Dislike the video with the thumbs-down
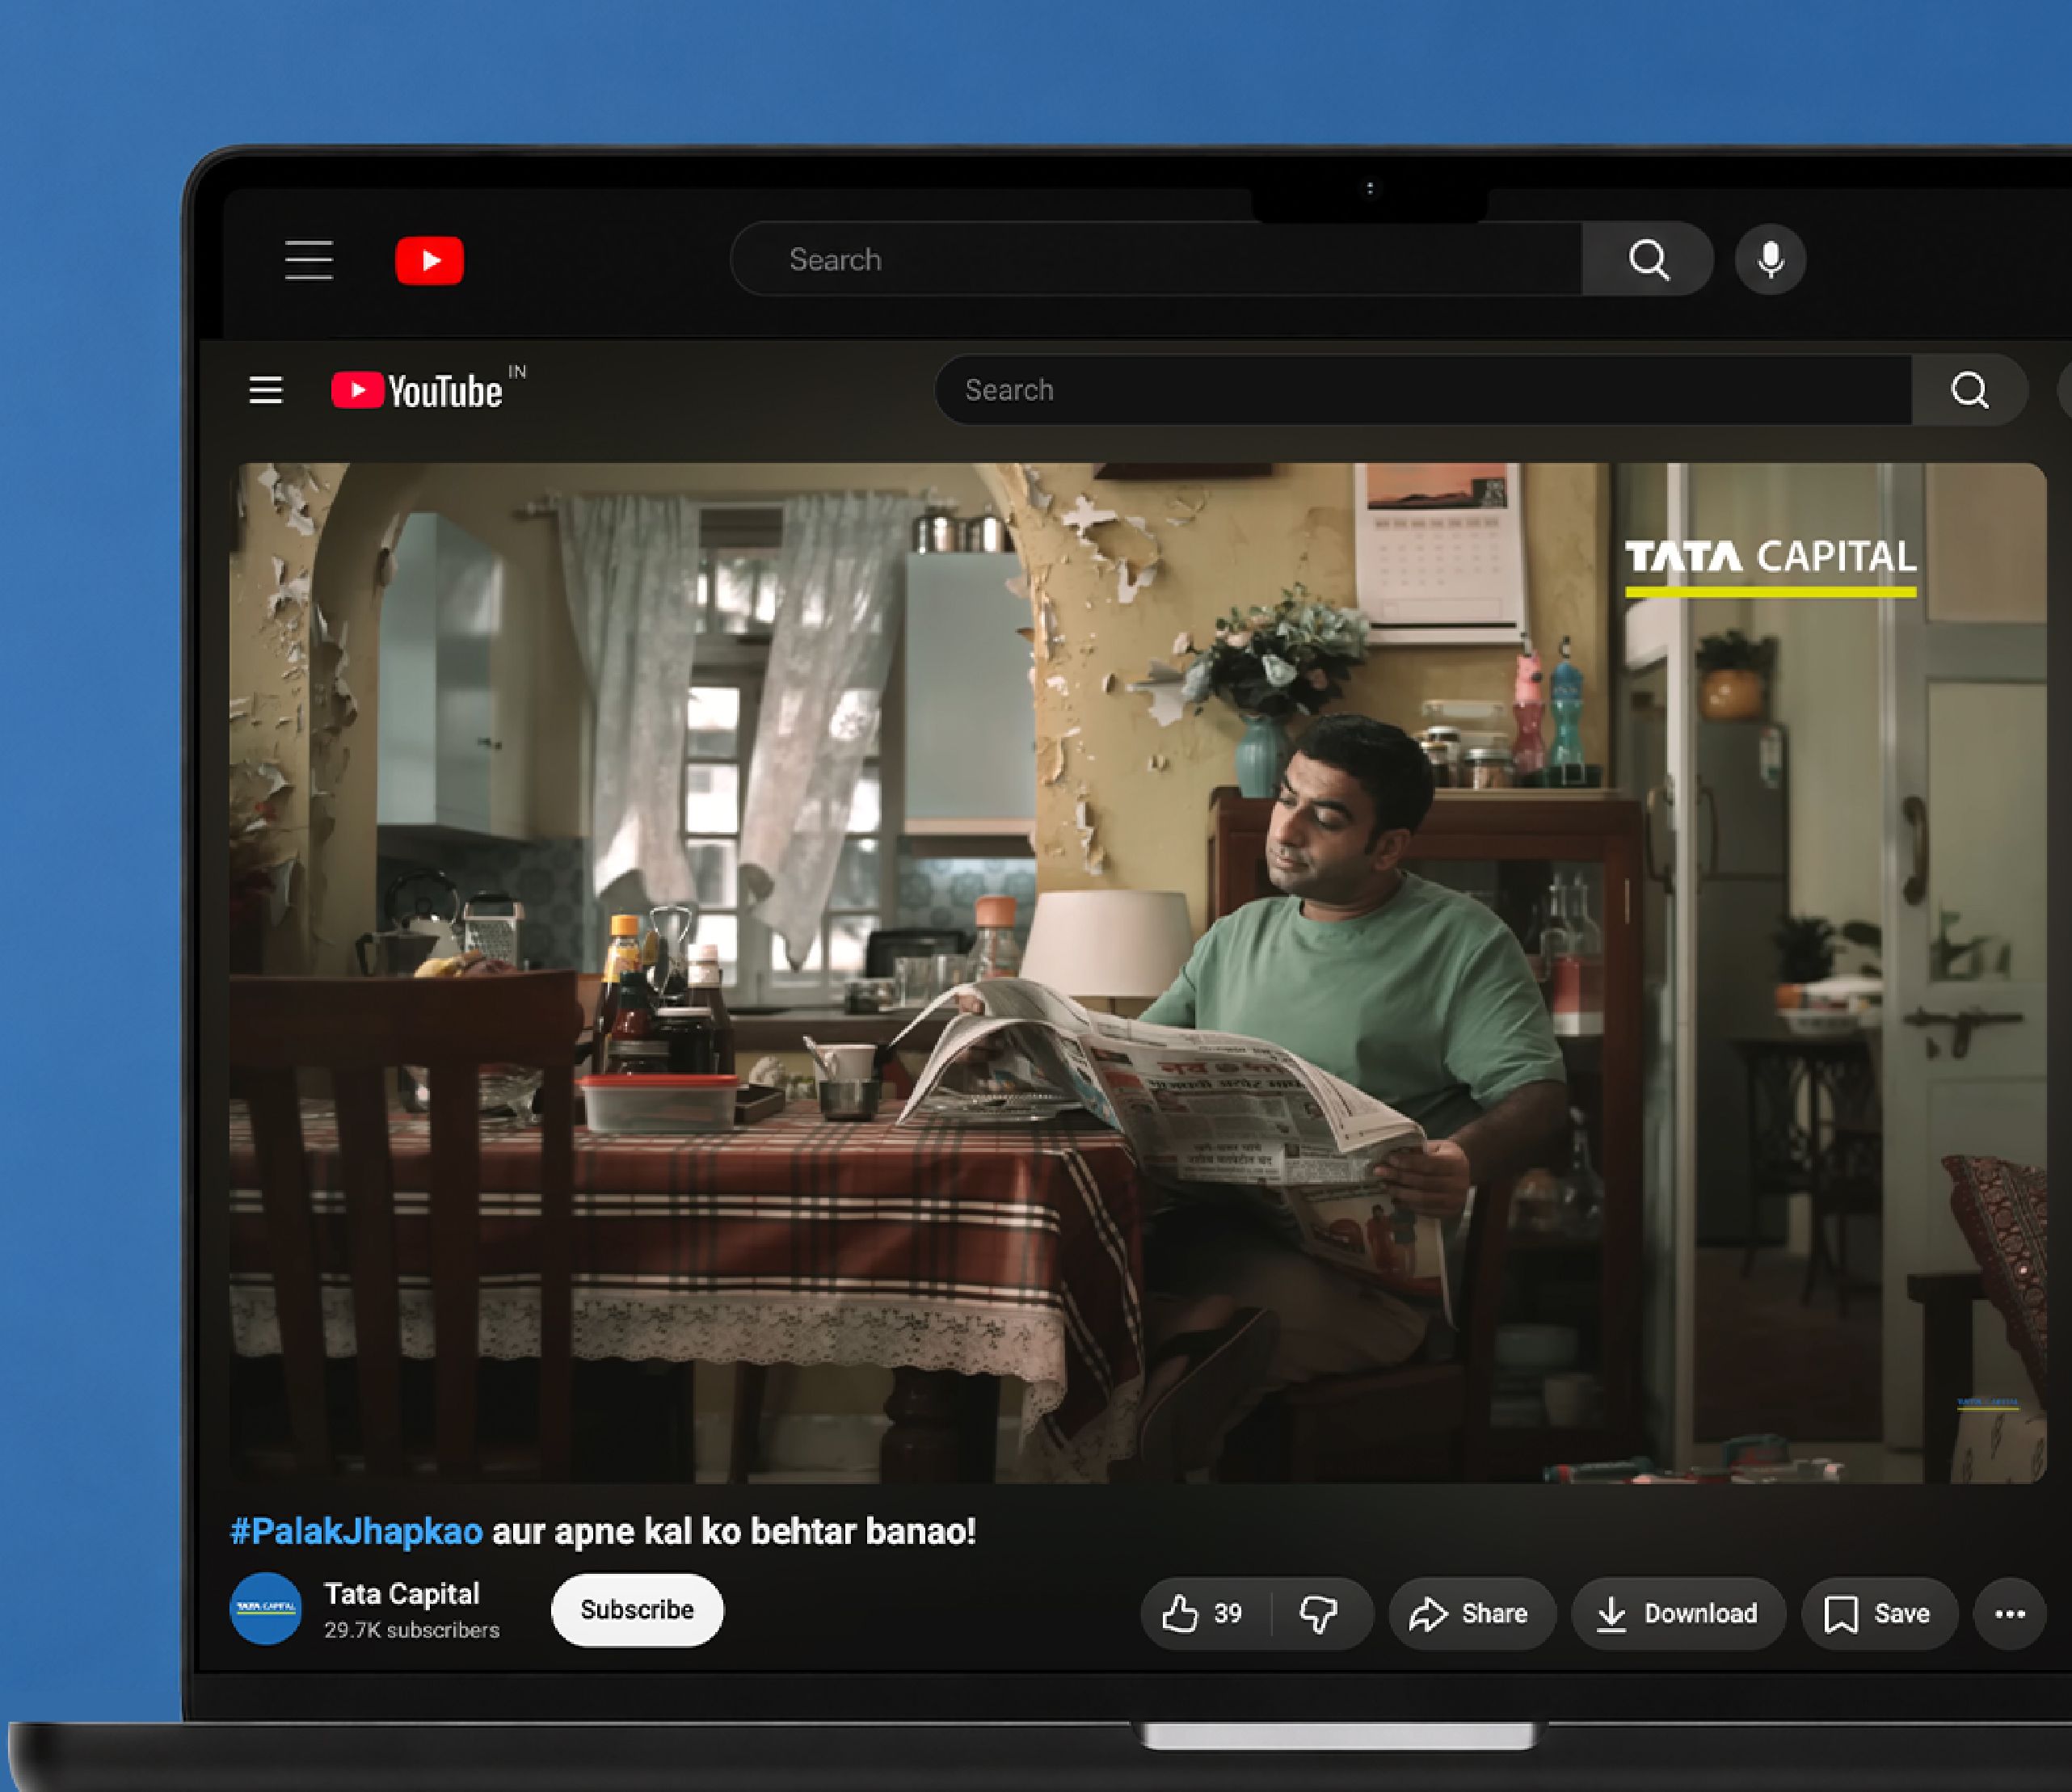2072x1792 pixels. [1320, 1613]
